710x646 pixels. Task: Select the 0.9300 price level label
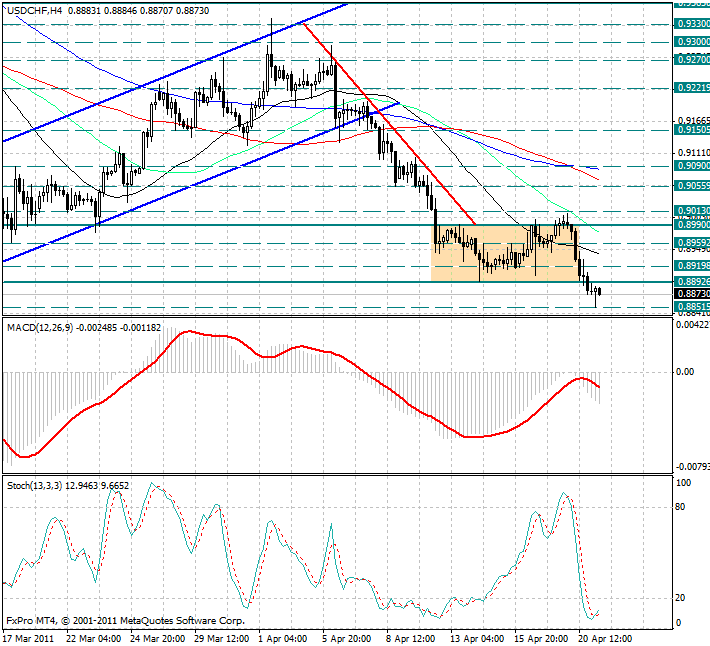coord(692,42)
